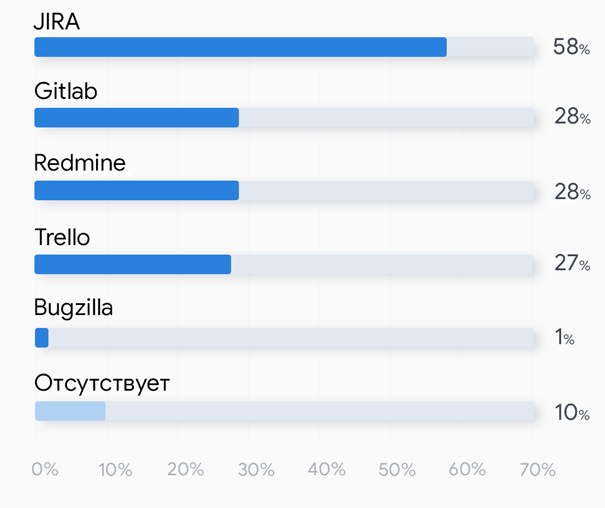Screen dimensions: 605x508
Task: Select the Trello label
Action: click(x=62, y=237)
